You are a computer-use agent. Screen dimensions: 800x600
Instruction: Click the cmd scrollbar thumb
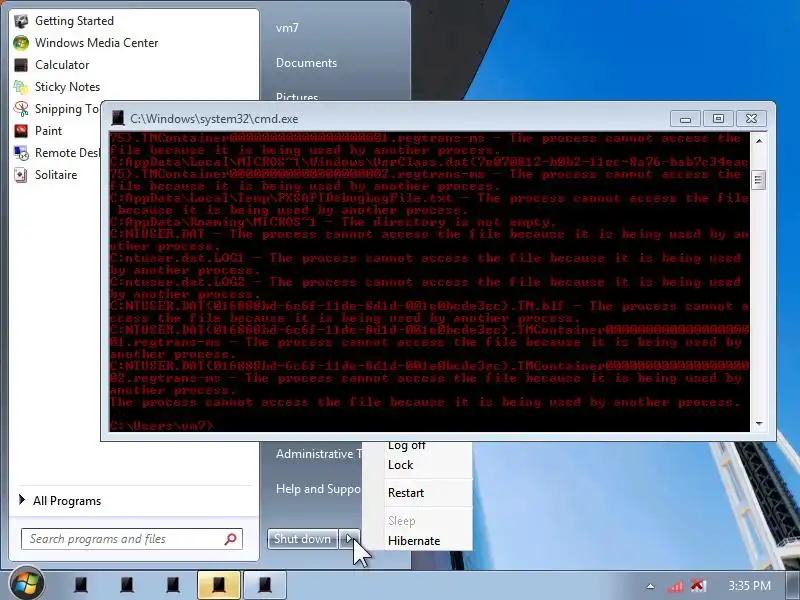click(759, 180)
